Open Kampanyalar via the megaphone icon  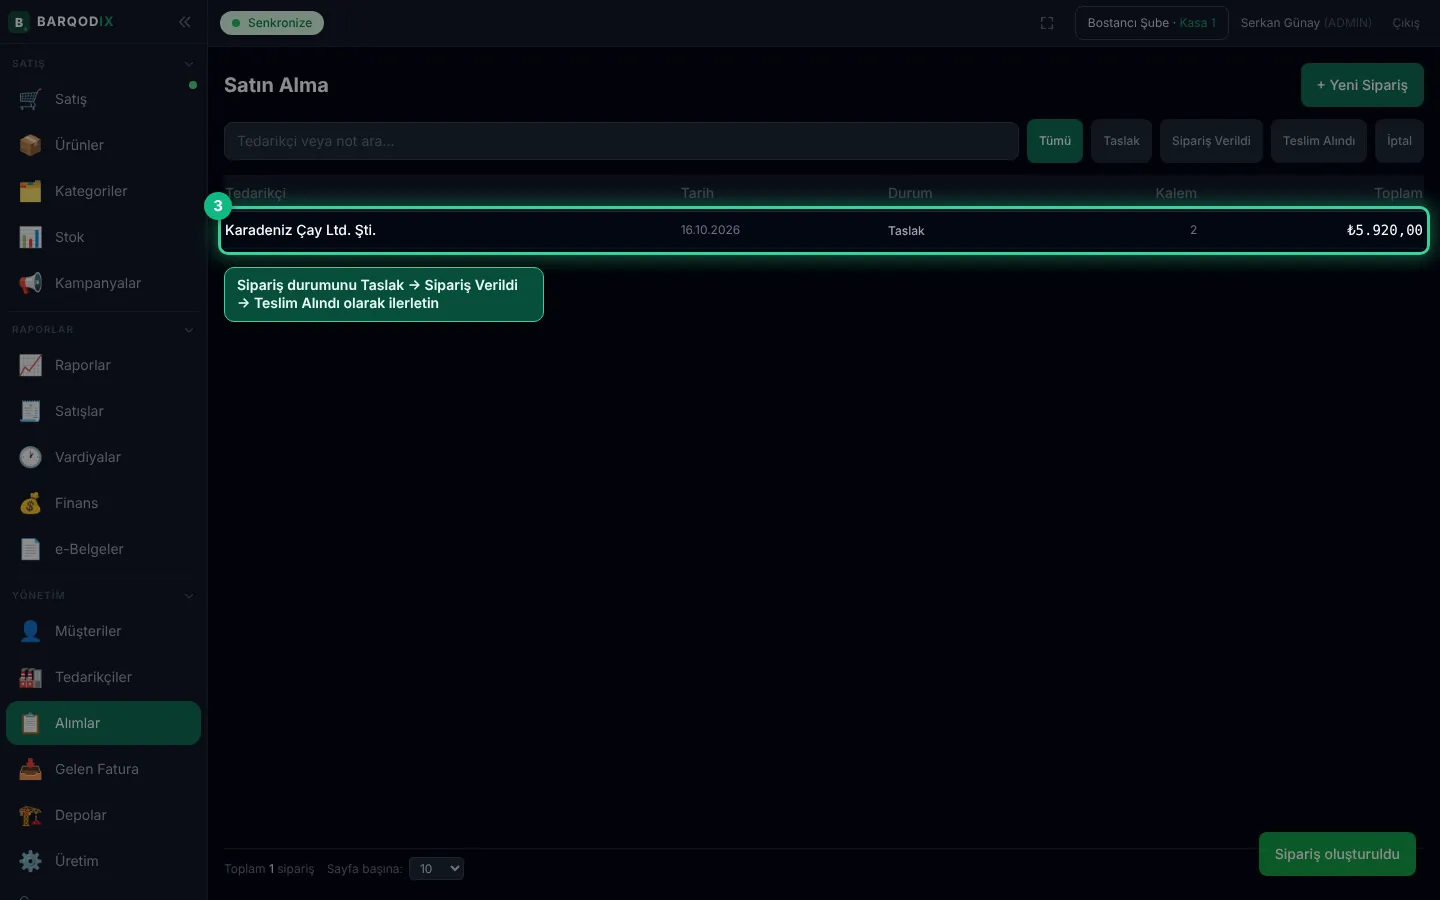(30, 283)
